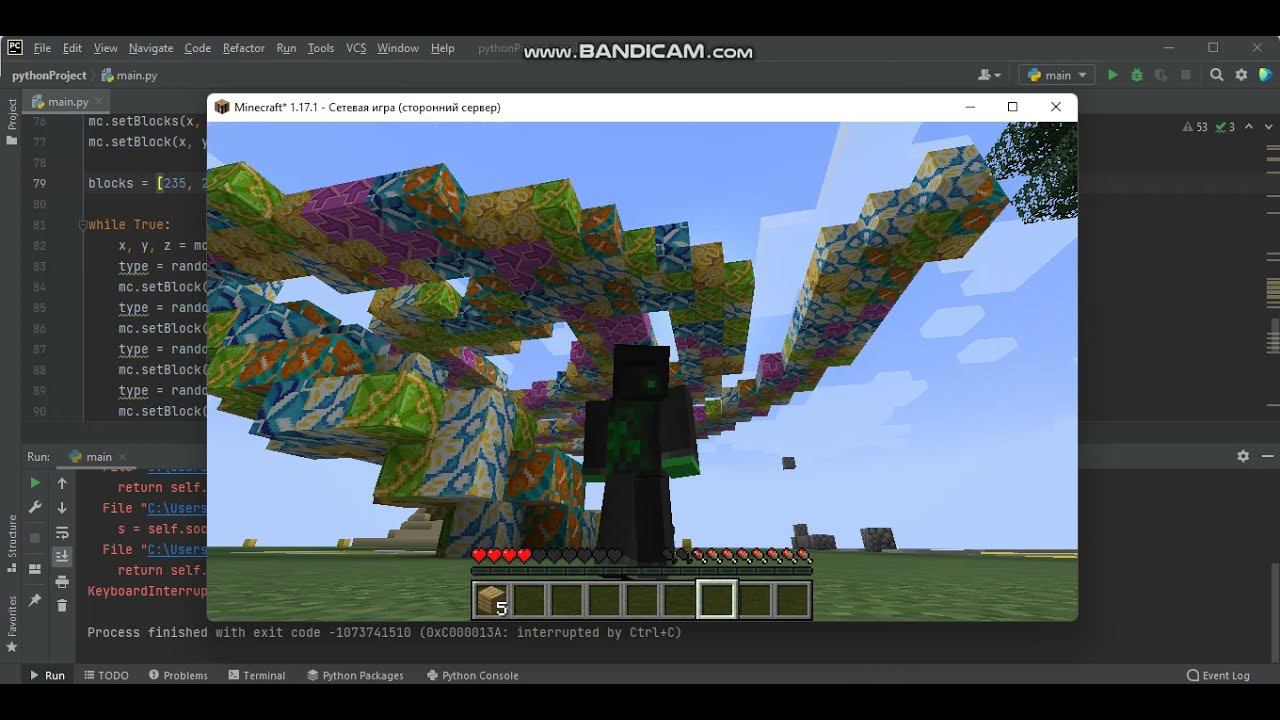Open the Code menu
The image size is (1280, 720).
click(197, 48)
